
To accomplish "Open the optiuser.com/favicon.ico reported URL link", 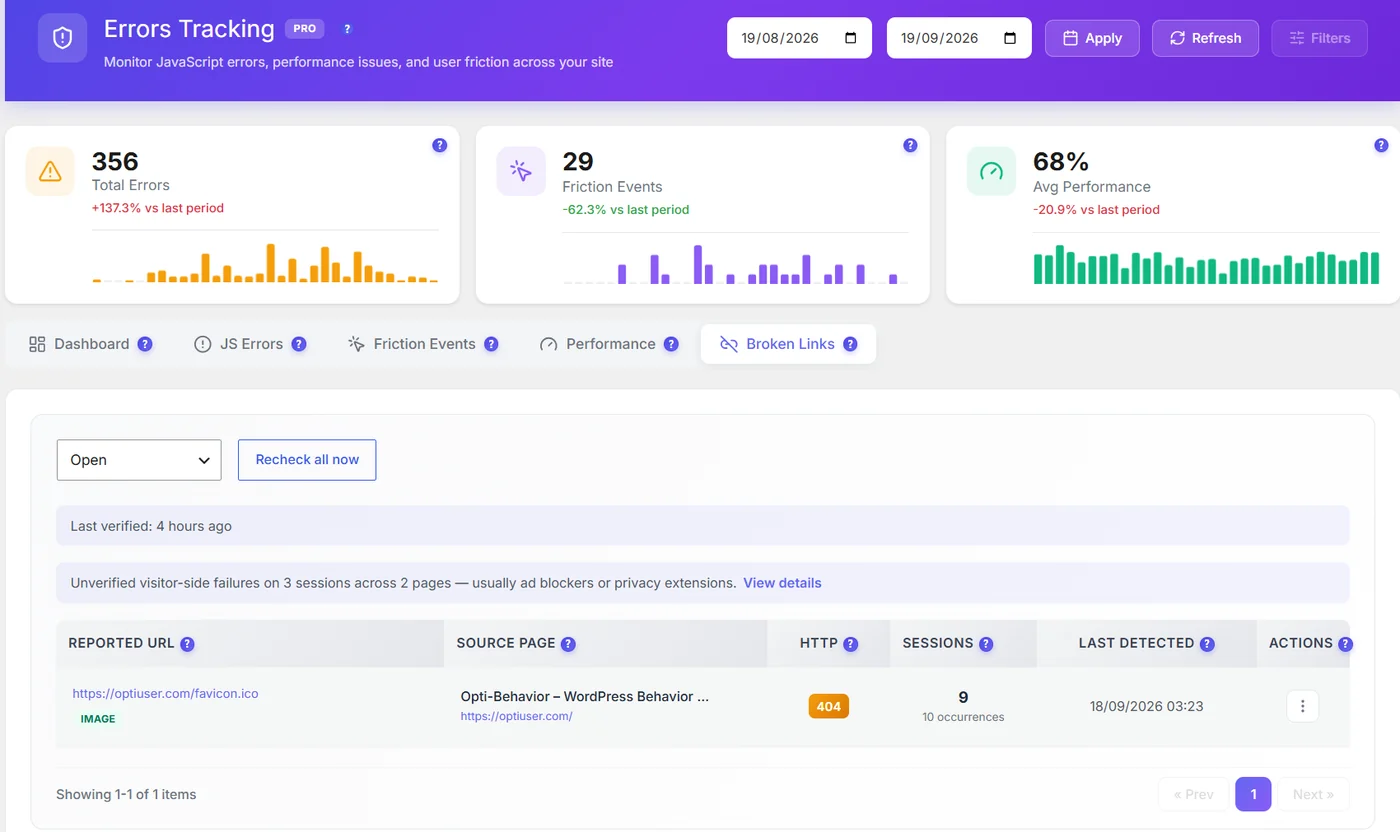I will (x=165, y=693).
